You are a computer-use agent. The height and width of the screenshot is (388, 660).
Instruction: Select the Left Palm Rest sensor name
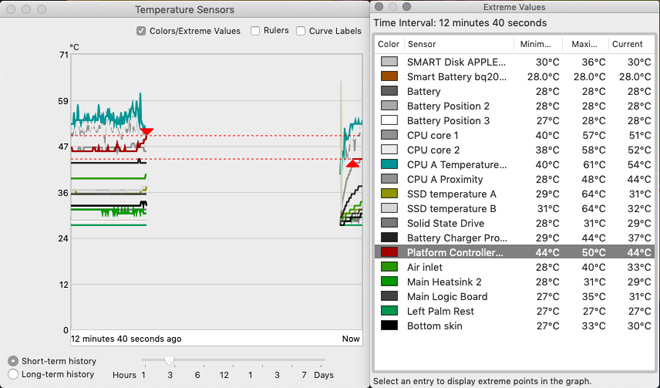pyautogui.click(x=440, y=311)
